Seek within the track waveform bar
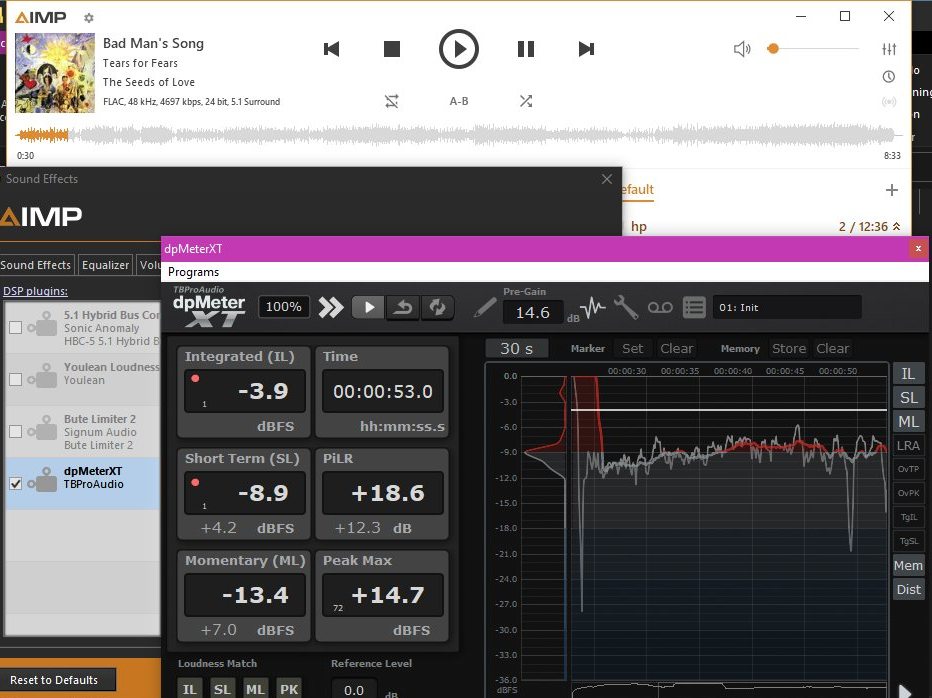932x698 pixels. pyautogui.click(x=458, y=136)
